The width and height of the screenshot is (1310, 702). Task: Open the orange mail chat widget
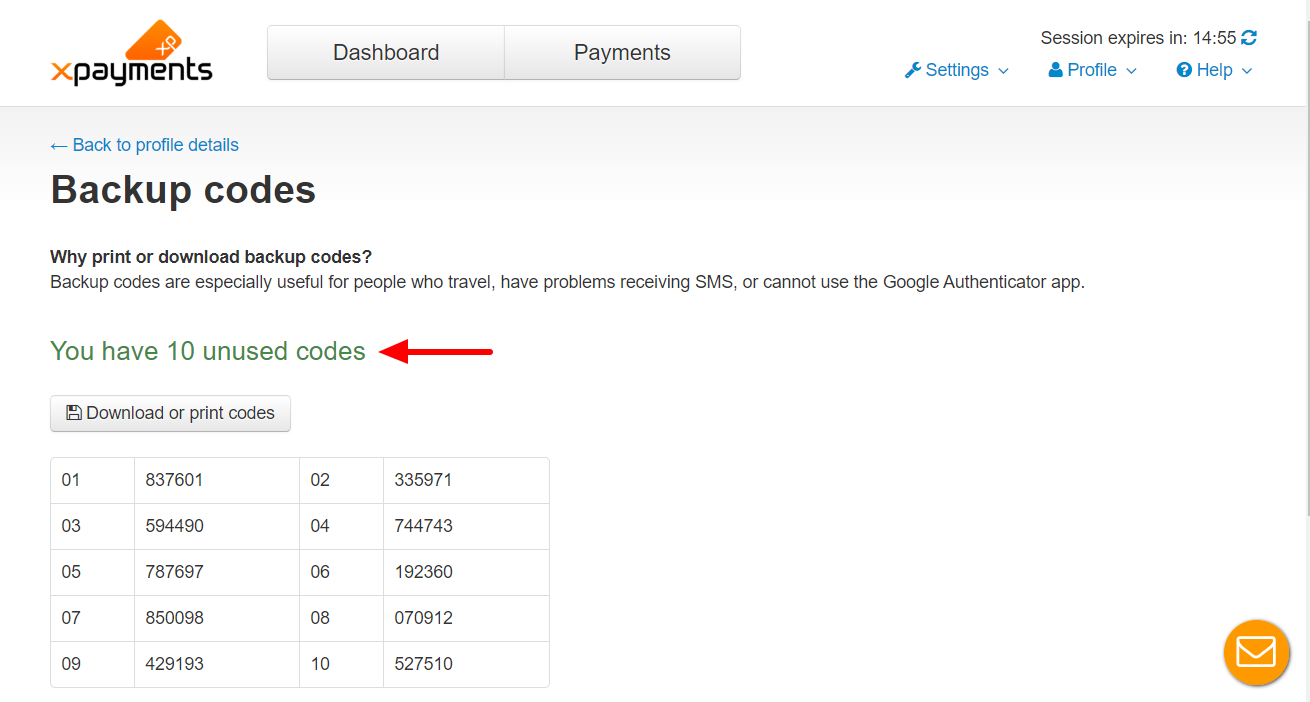tap(1256, 652)
